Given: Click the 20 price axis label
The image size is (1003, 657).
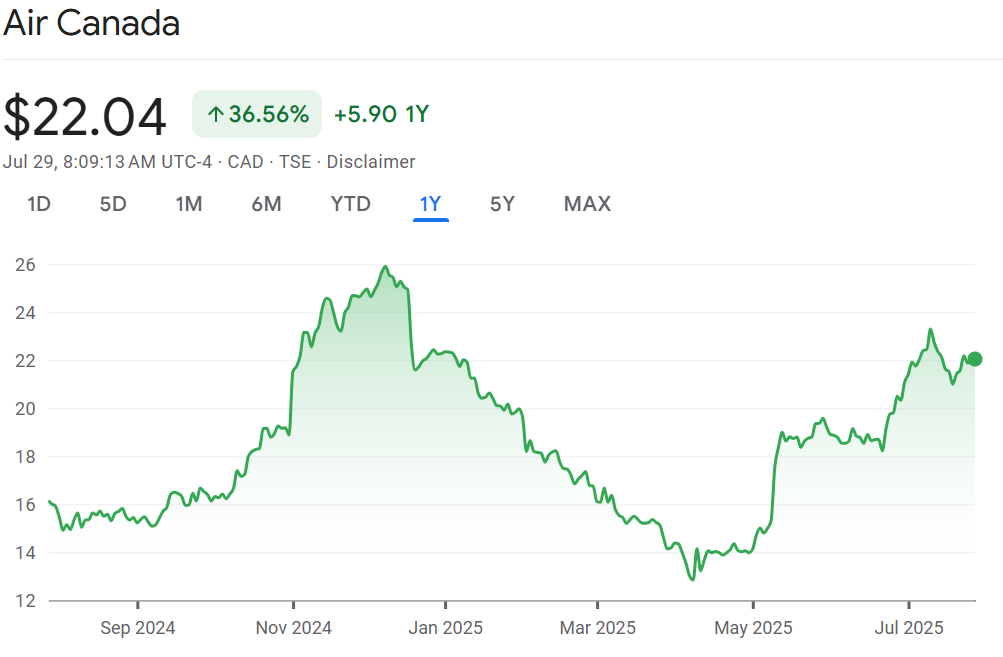Looking at the screenshot, I should pyautogui.click(x=26, y=409).
